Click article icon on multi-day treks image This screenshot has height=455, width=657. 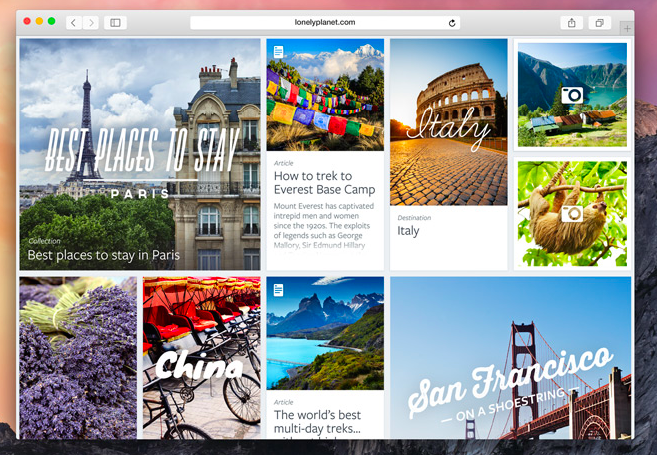278,290
